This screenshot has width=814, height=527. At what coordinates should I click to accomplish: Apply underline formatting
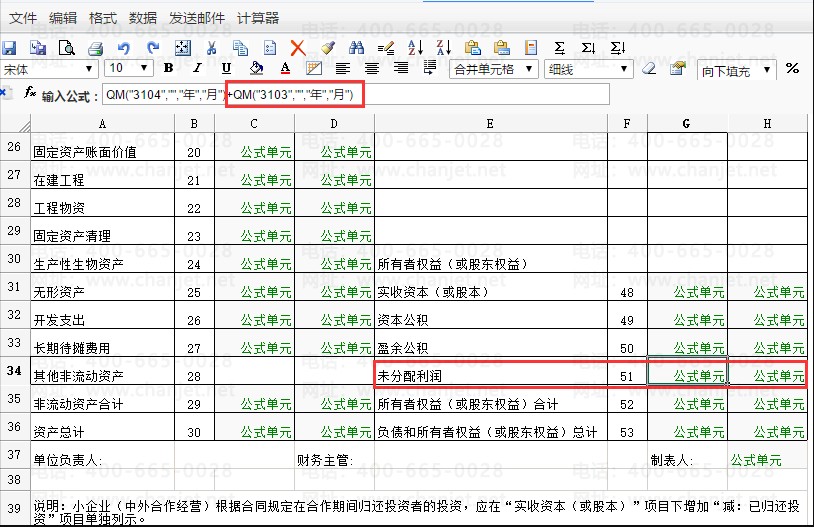pos(226,68)
